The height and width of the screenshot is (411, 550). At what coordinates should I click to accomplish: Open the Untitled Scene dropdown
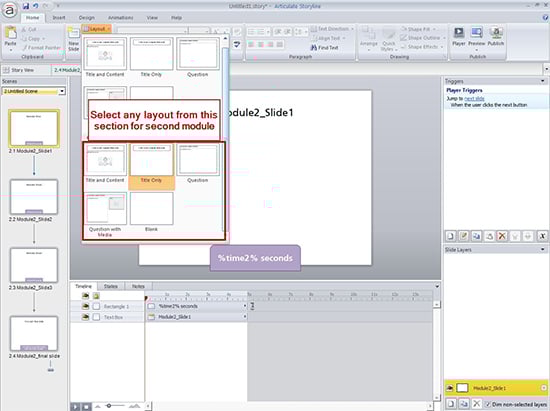[x=62, y=91]
